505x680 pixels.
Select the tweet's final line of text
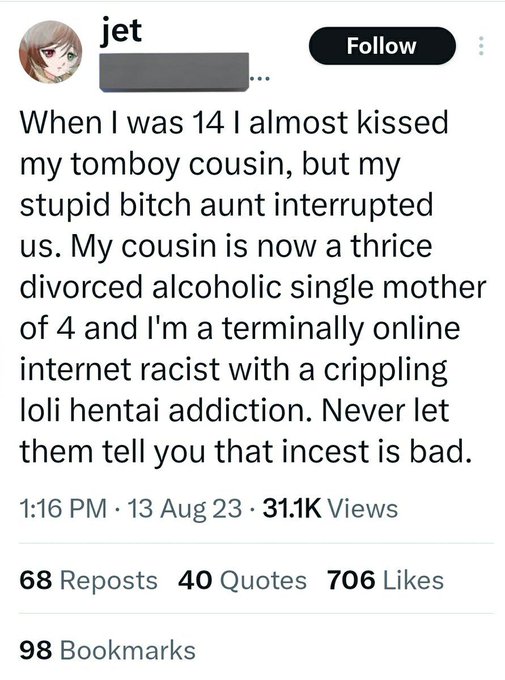[246, 451]
